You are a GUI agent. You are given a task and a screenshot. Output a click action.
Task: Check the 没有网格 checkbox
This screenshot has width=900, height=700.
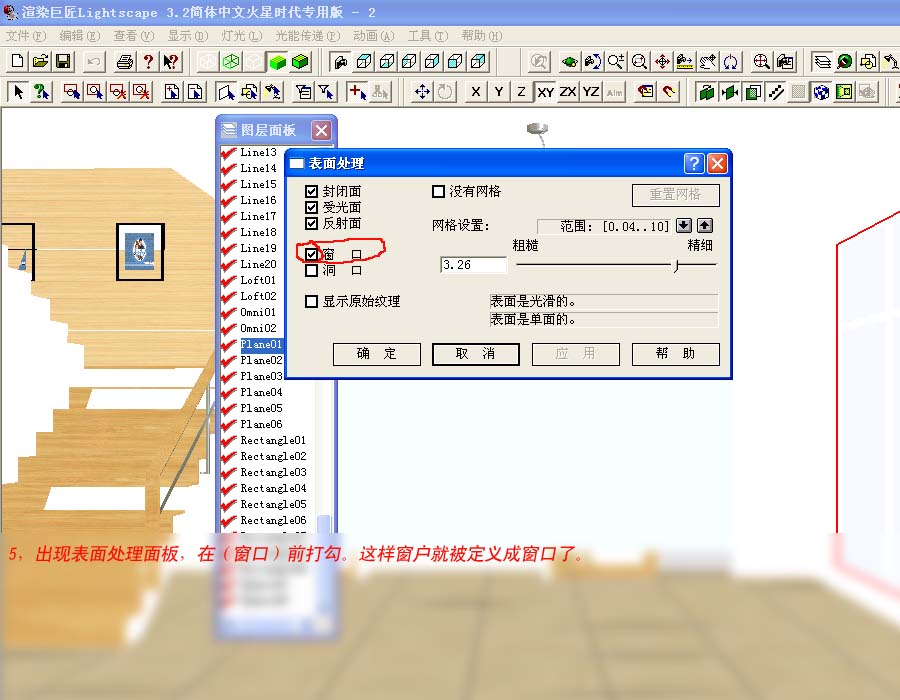point(438,191)
